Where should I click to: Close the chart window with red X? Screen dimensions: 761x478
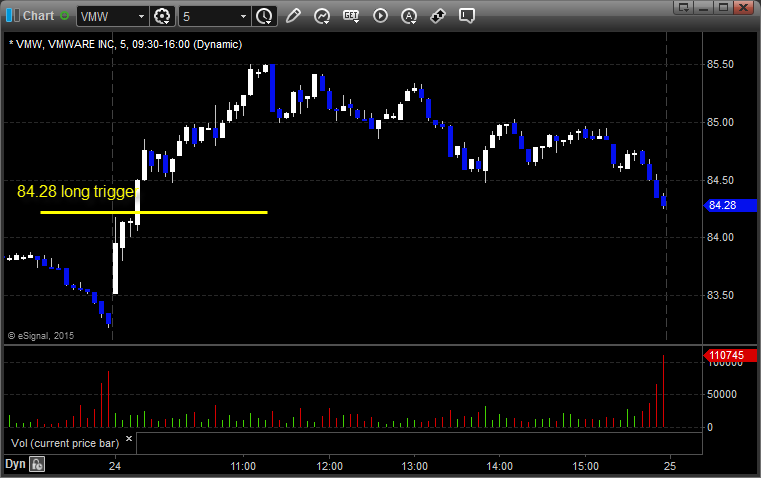click(x=744, y=7)
